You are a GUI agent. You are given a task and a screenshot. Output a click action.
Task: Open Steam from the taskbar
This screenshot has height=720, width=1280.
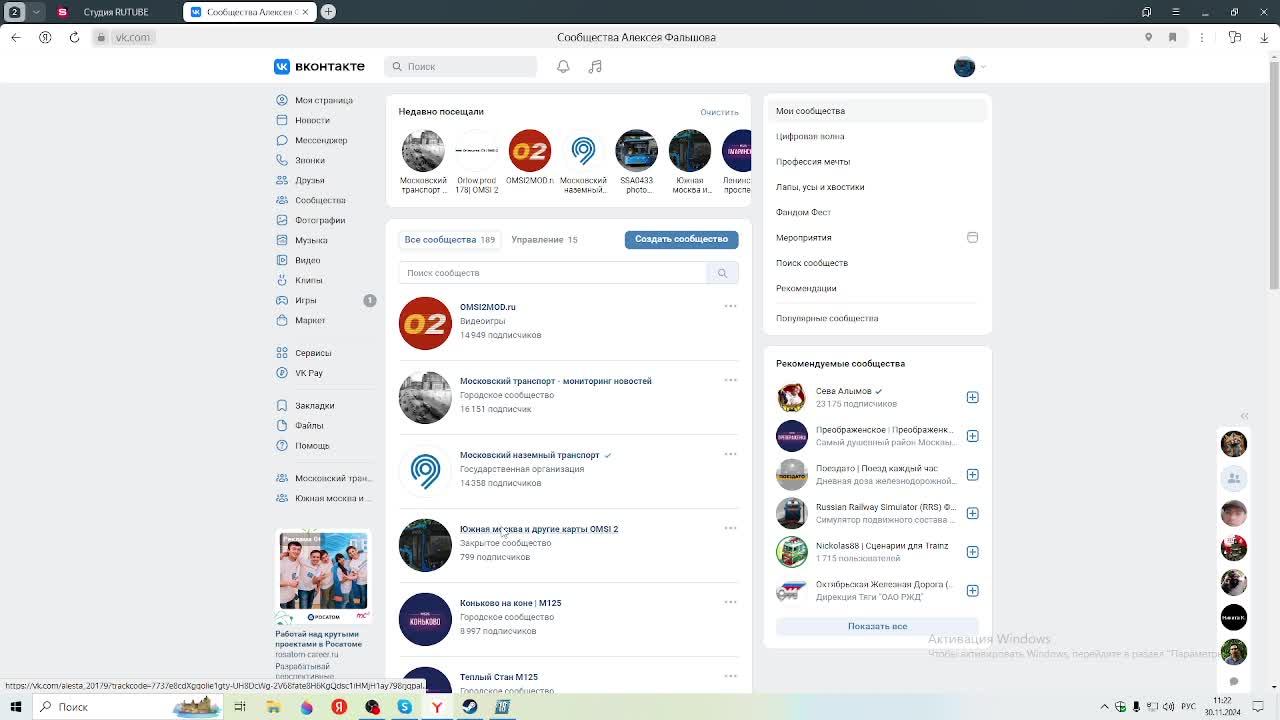click(470, 707)
